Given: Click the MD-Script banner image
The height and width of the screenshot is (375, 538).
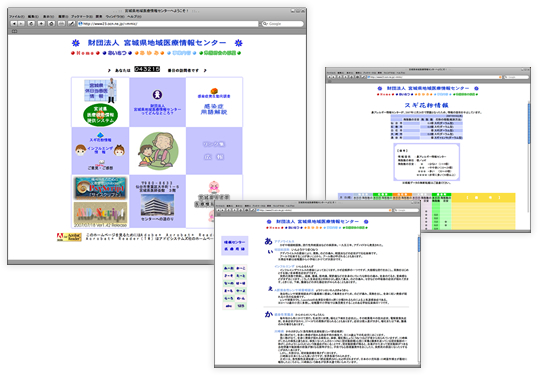Looking at the screenshot, I should click(100, 214).
